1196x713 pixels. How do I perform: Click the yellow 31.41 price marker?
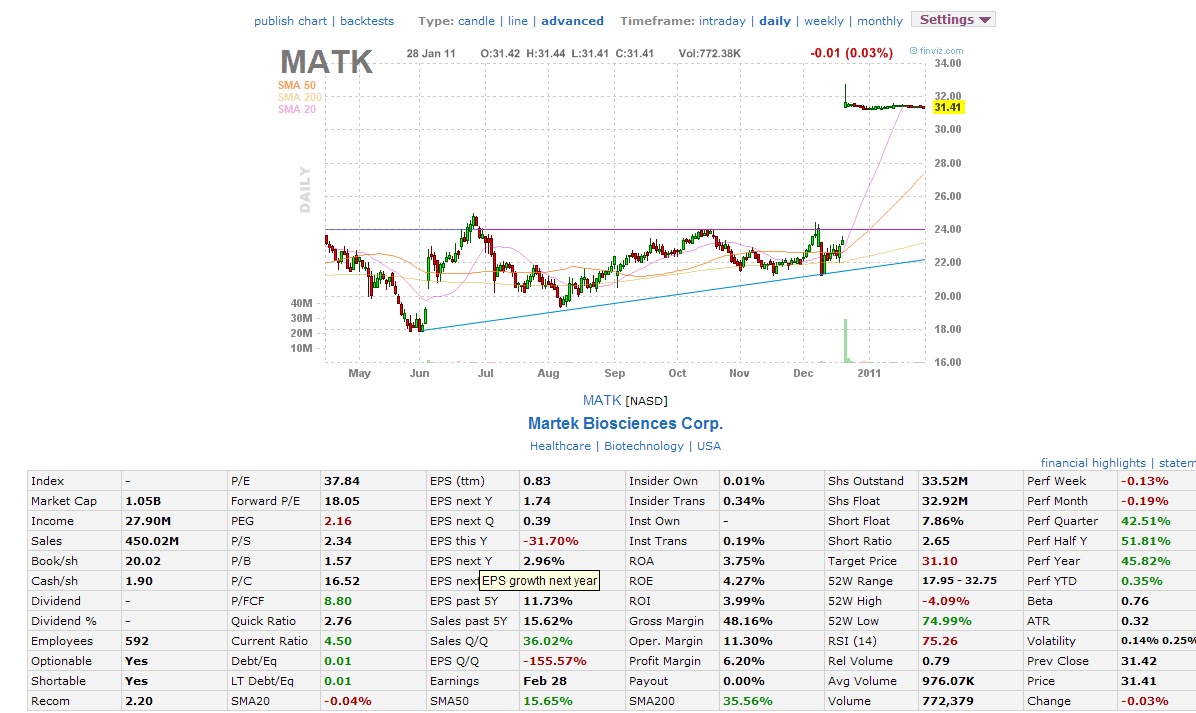pyautogui.click(x=948, y=108)
